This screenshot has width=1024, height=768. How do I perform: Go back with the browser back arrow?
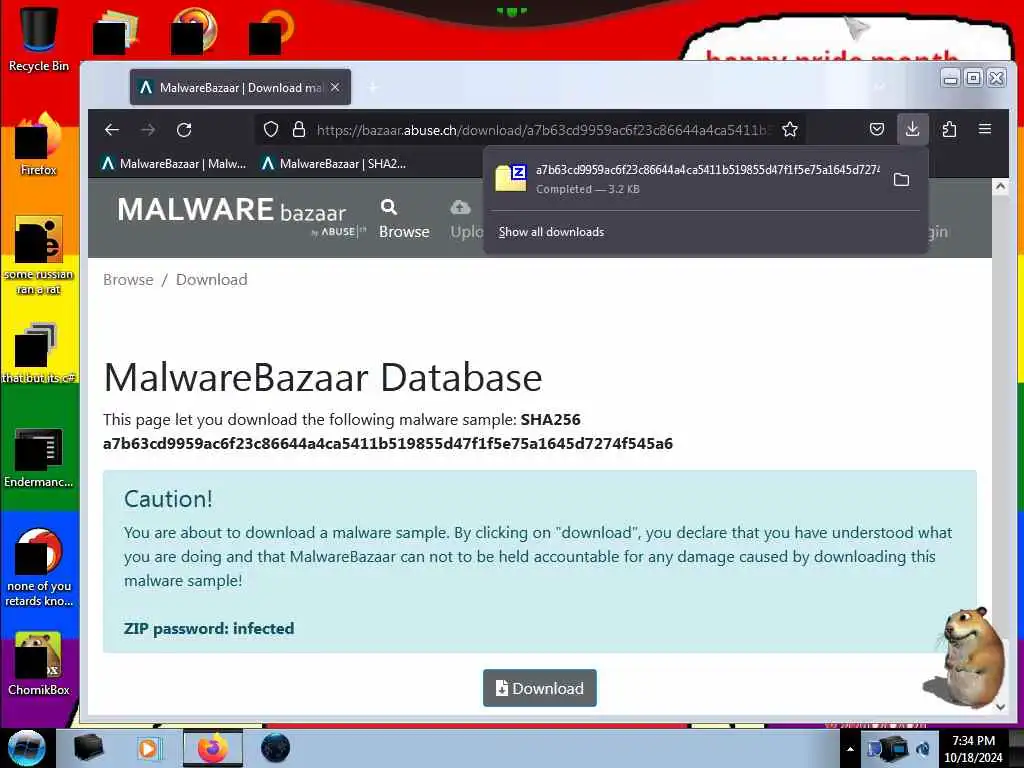coord(112,129)
